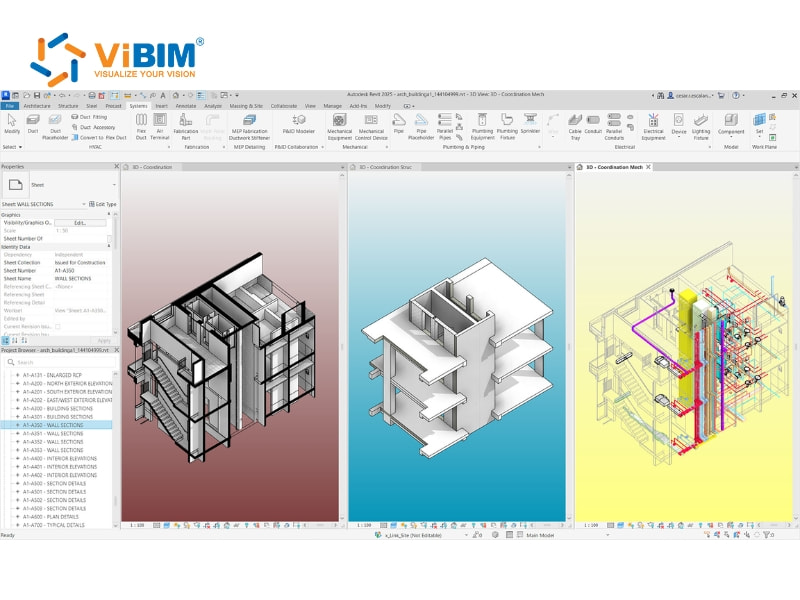
Task: Activate the Air Terminal tool
Action: tap(160, 126)
